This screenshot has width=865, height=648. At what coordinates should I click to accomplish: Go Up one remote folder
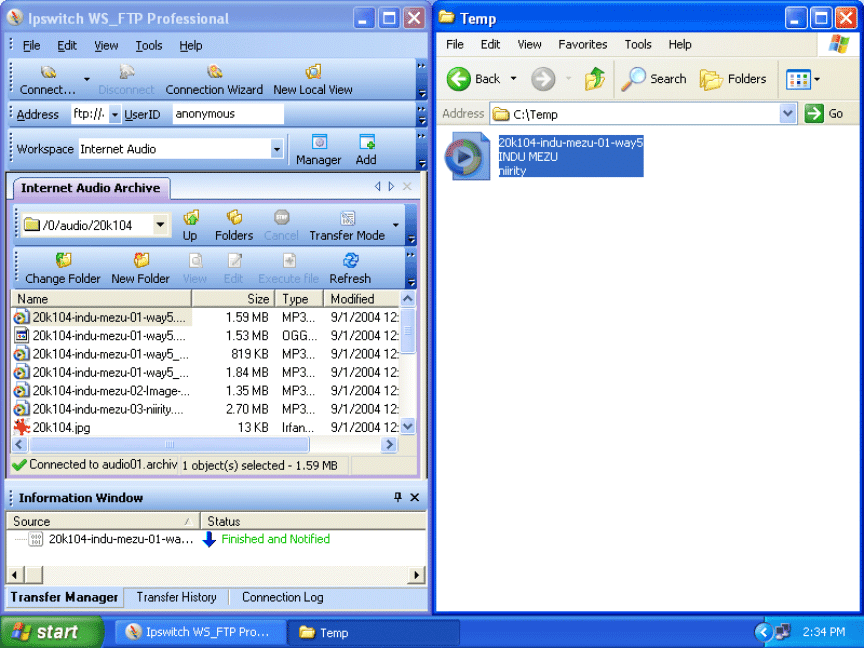(x=190, y=225)
